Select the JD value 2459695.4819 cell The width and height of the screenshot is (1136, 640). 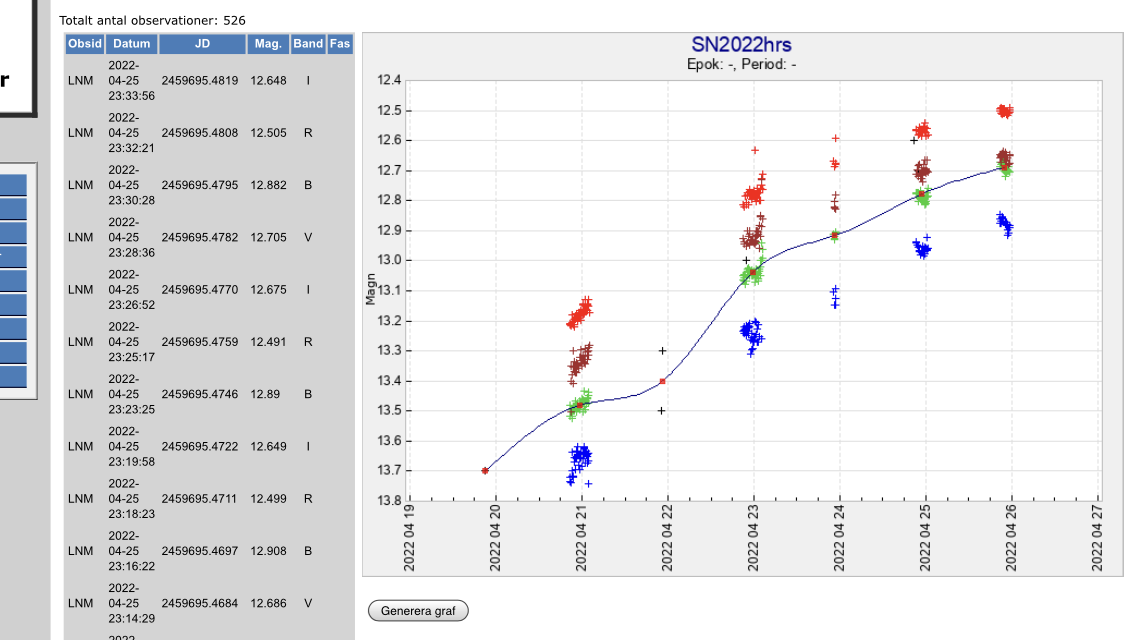pos(200,81)
